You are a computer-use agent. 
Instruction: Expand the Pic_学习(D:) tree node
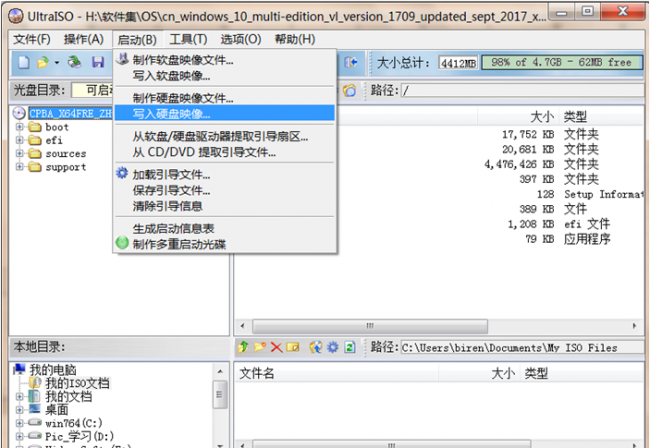coord(19,436)
